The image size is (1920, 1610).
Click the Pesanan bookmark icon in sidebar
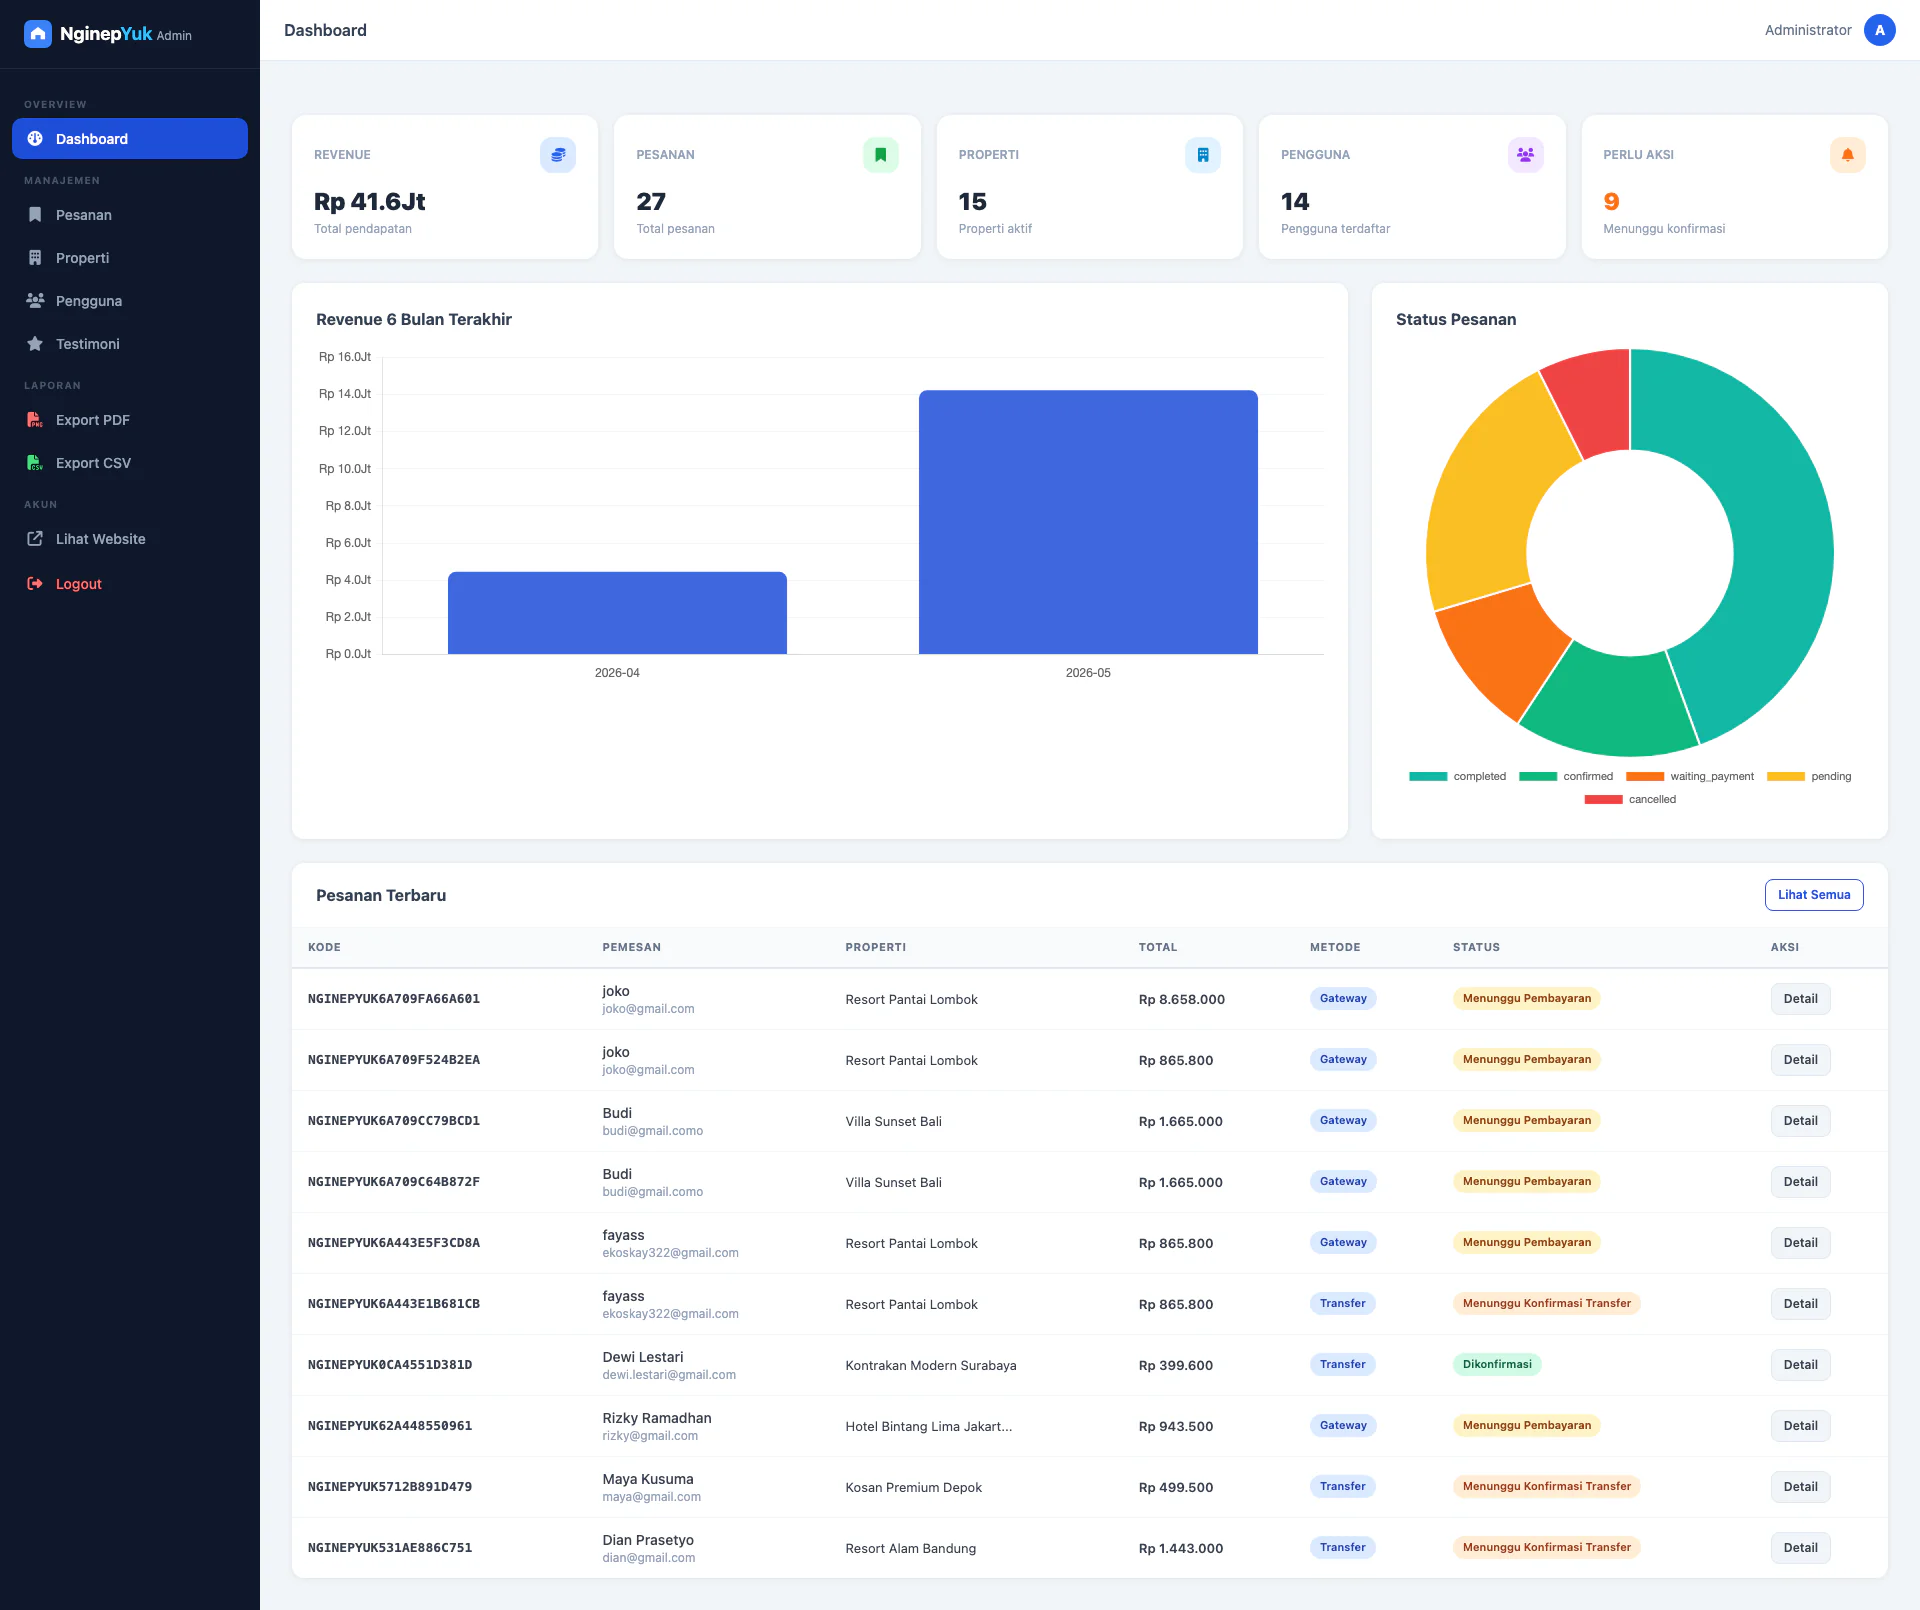35,214
